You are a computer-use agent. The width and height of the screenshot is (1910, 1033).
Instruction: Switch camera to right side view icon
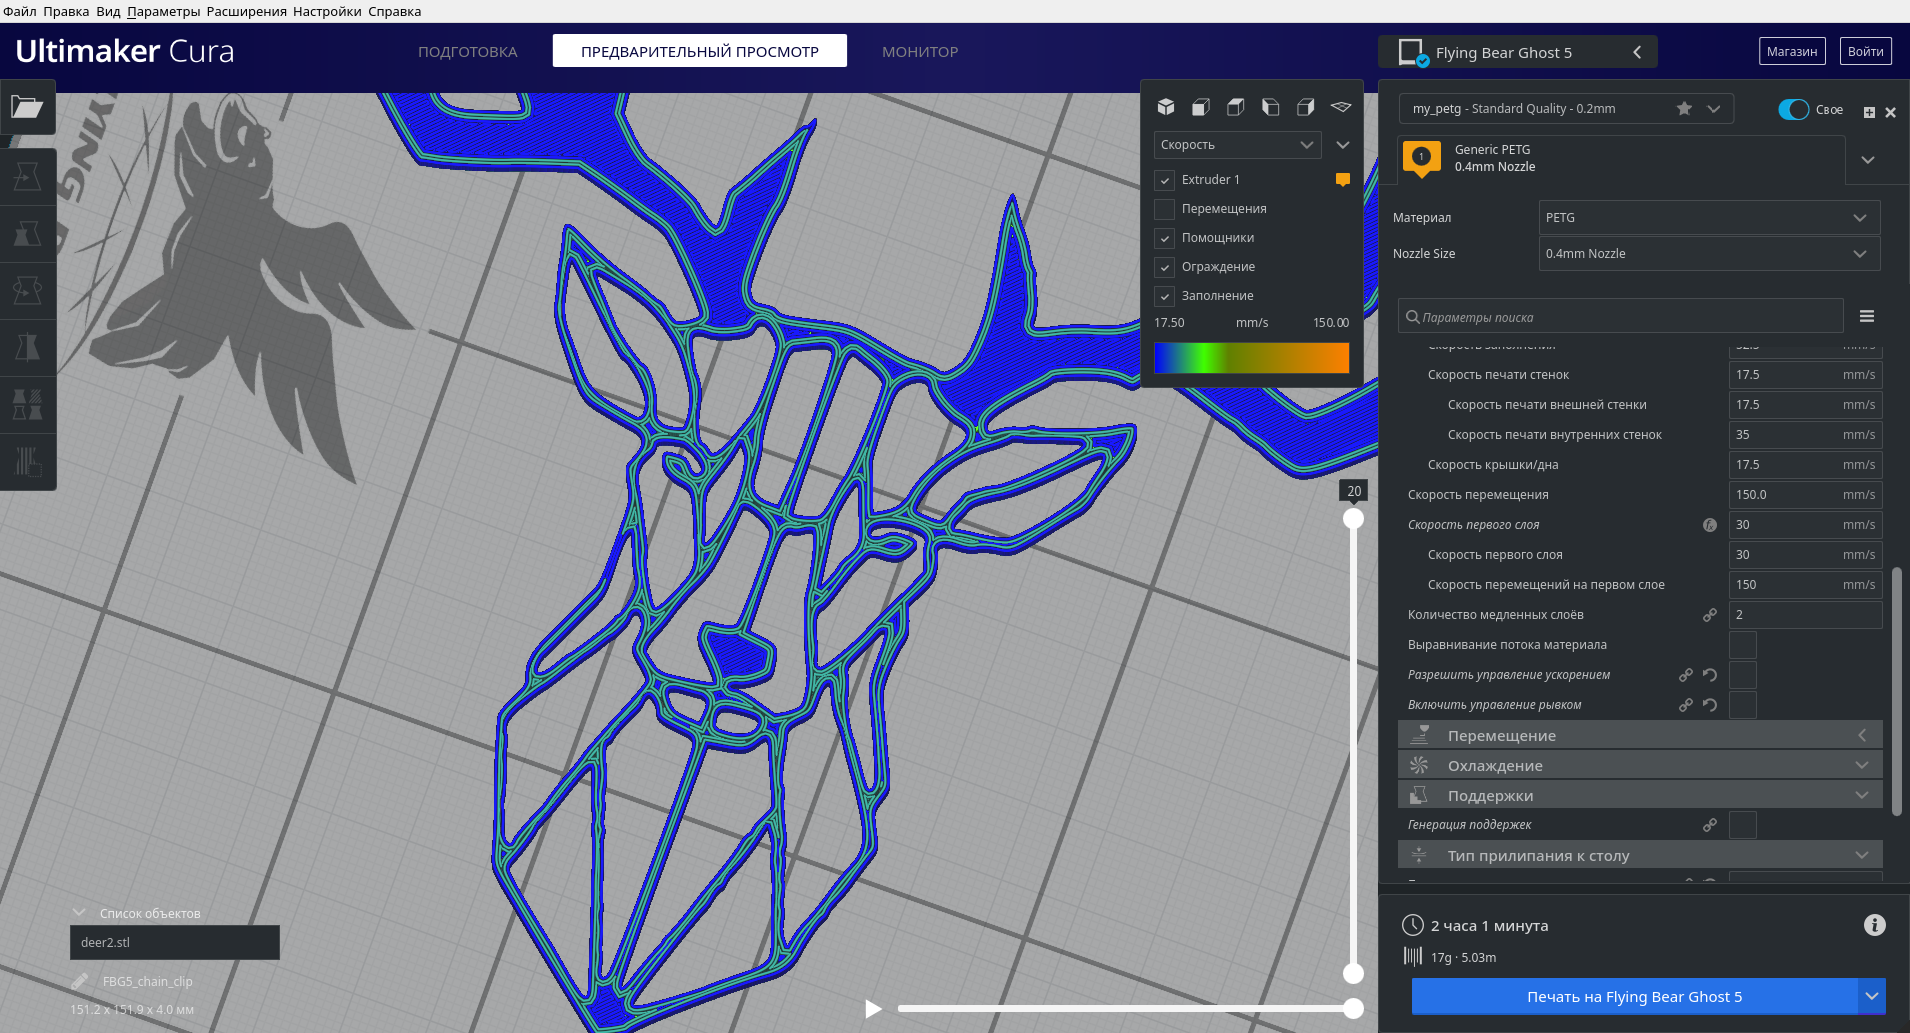click(x=1306, y=107)
